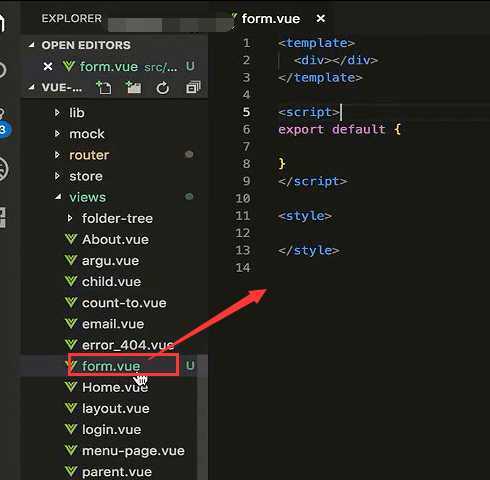Close form.vue in Open Editors list
This screenshot has height=480, width=490.
point(48,67)
